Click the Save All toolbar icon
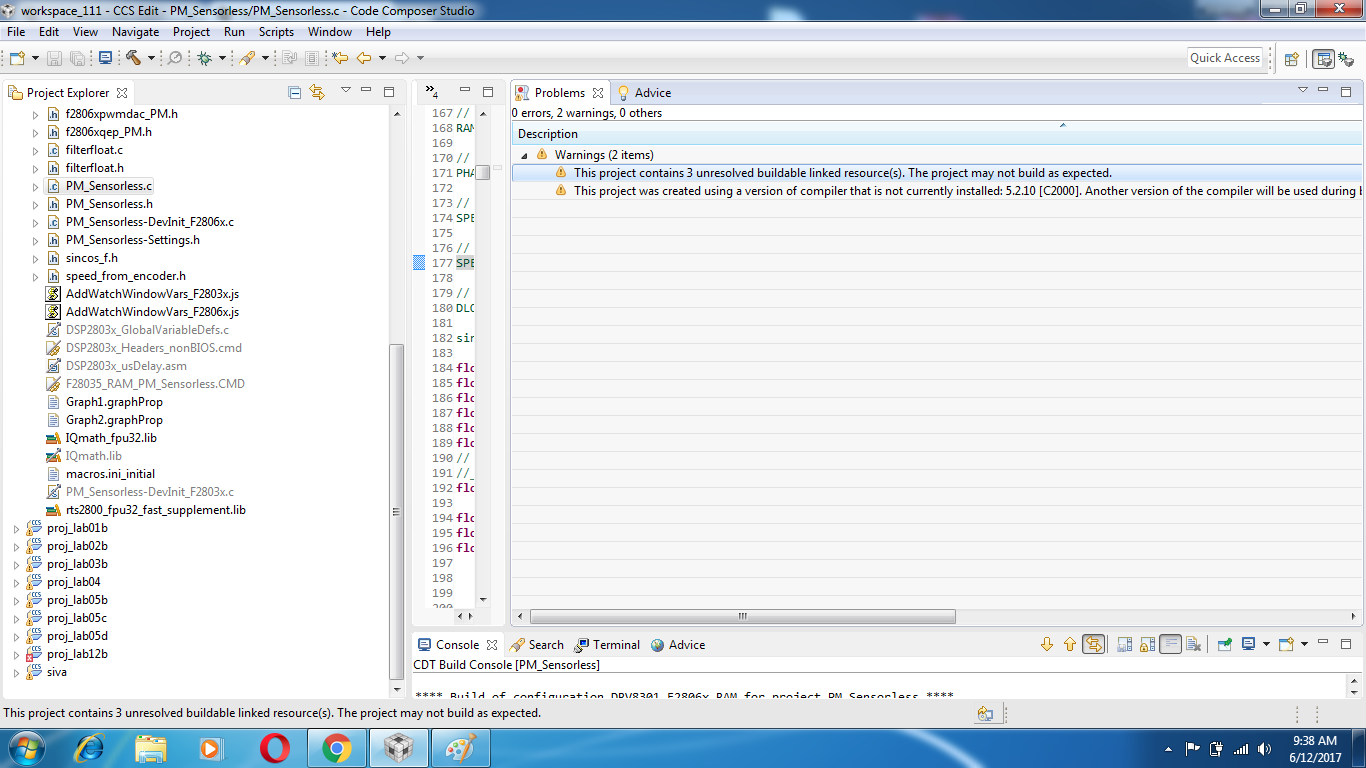1366x768 pixels. [x=77, y=58]
